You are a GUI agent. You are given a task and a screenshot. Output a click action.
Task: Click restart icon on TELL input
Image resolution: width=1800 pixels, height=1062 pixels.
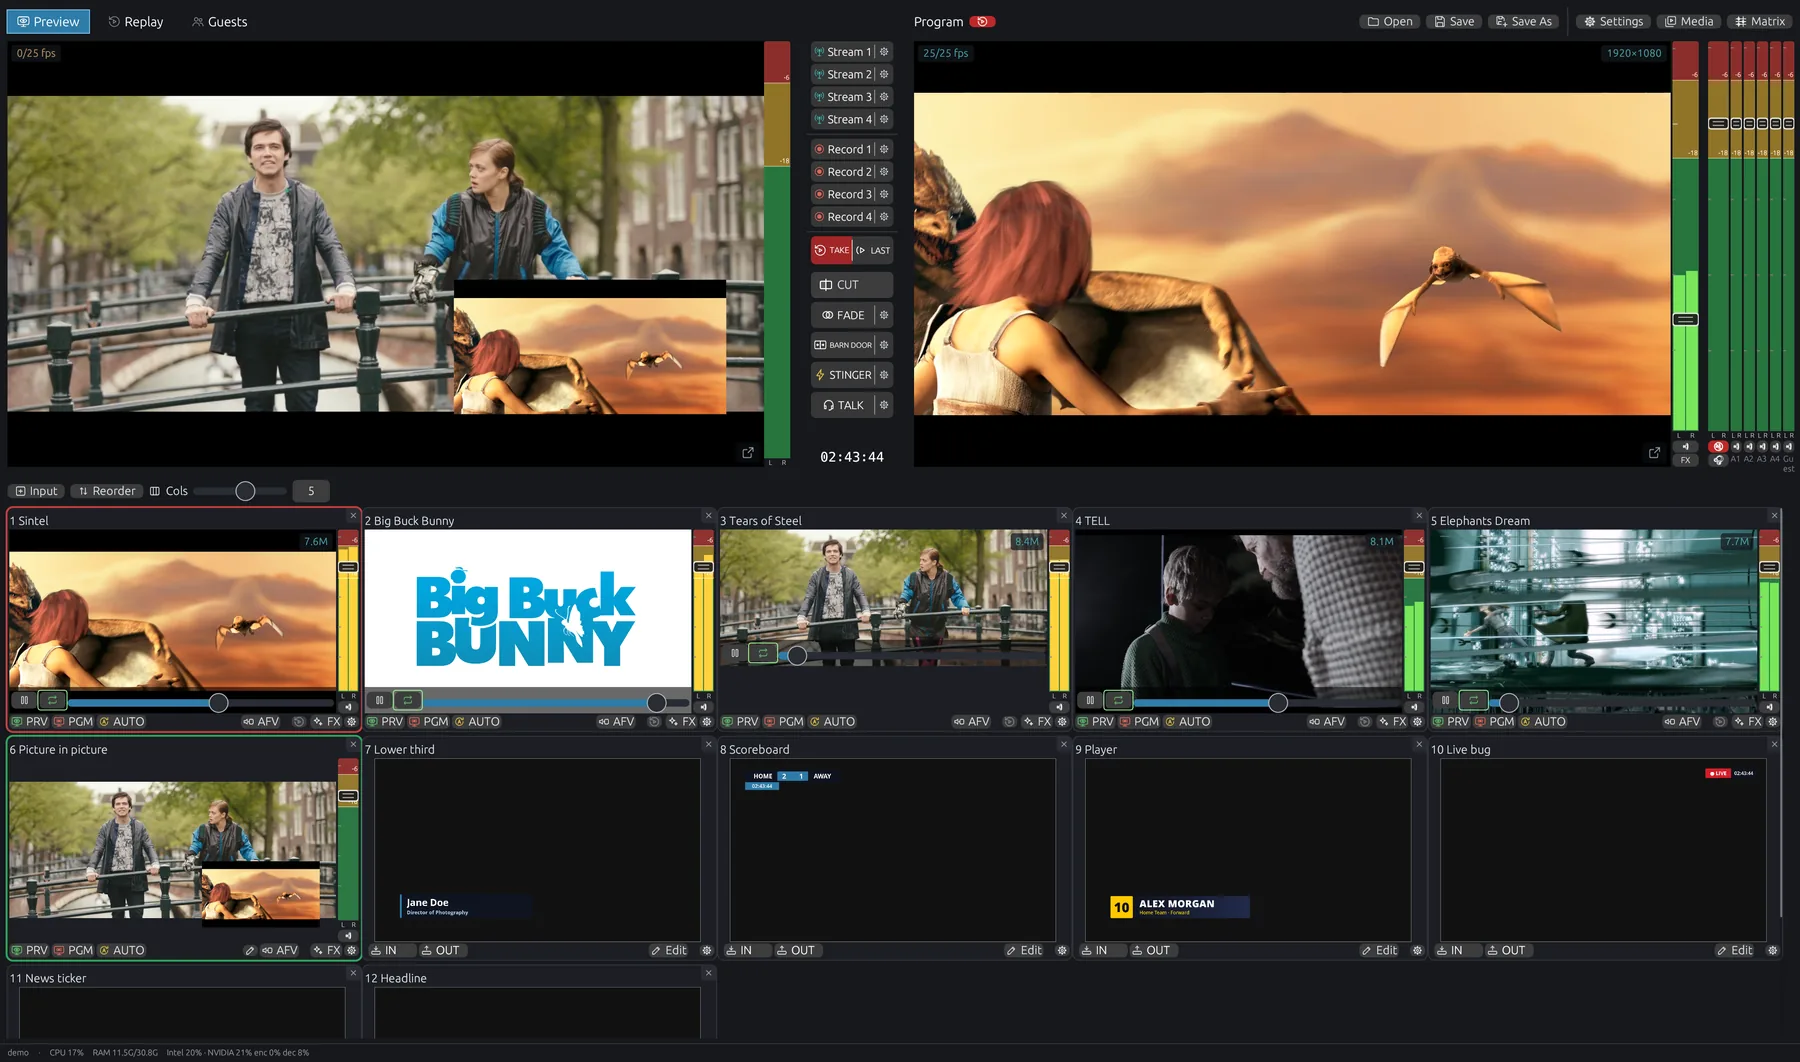tap(1364, 722)
